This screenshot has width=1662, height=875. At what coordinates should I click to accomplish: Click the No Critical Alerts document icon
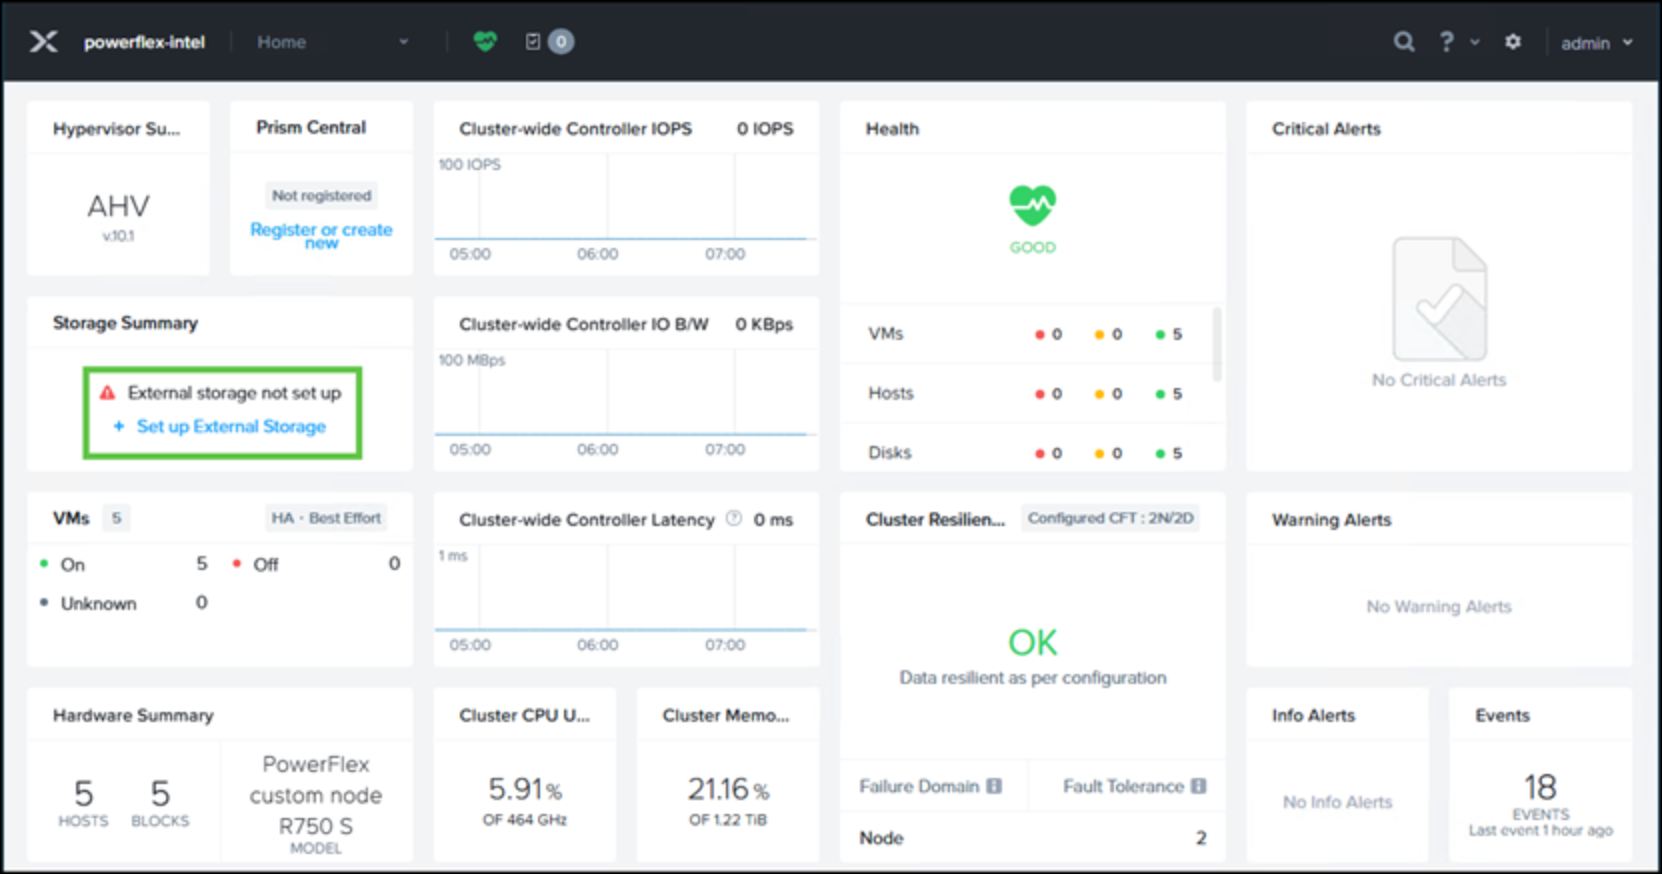click(x=1439, y=299)
